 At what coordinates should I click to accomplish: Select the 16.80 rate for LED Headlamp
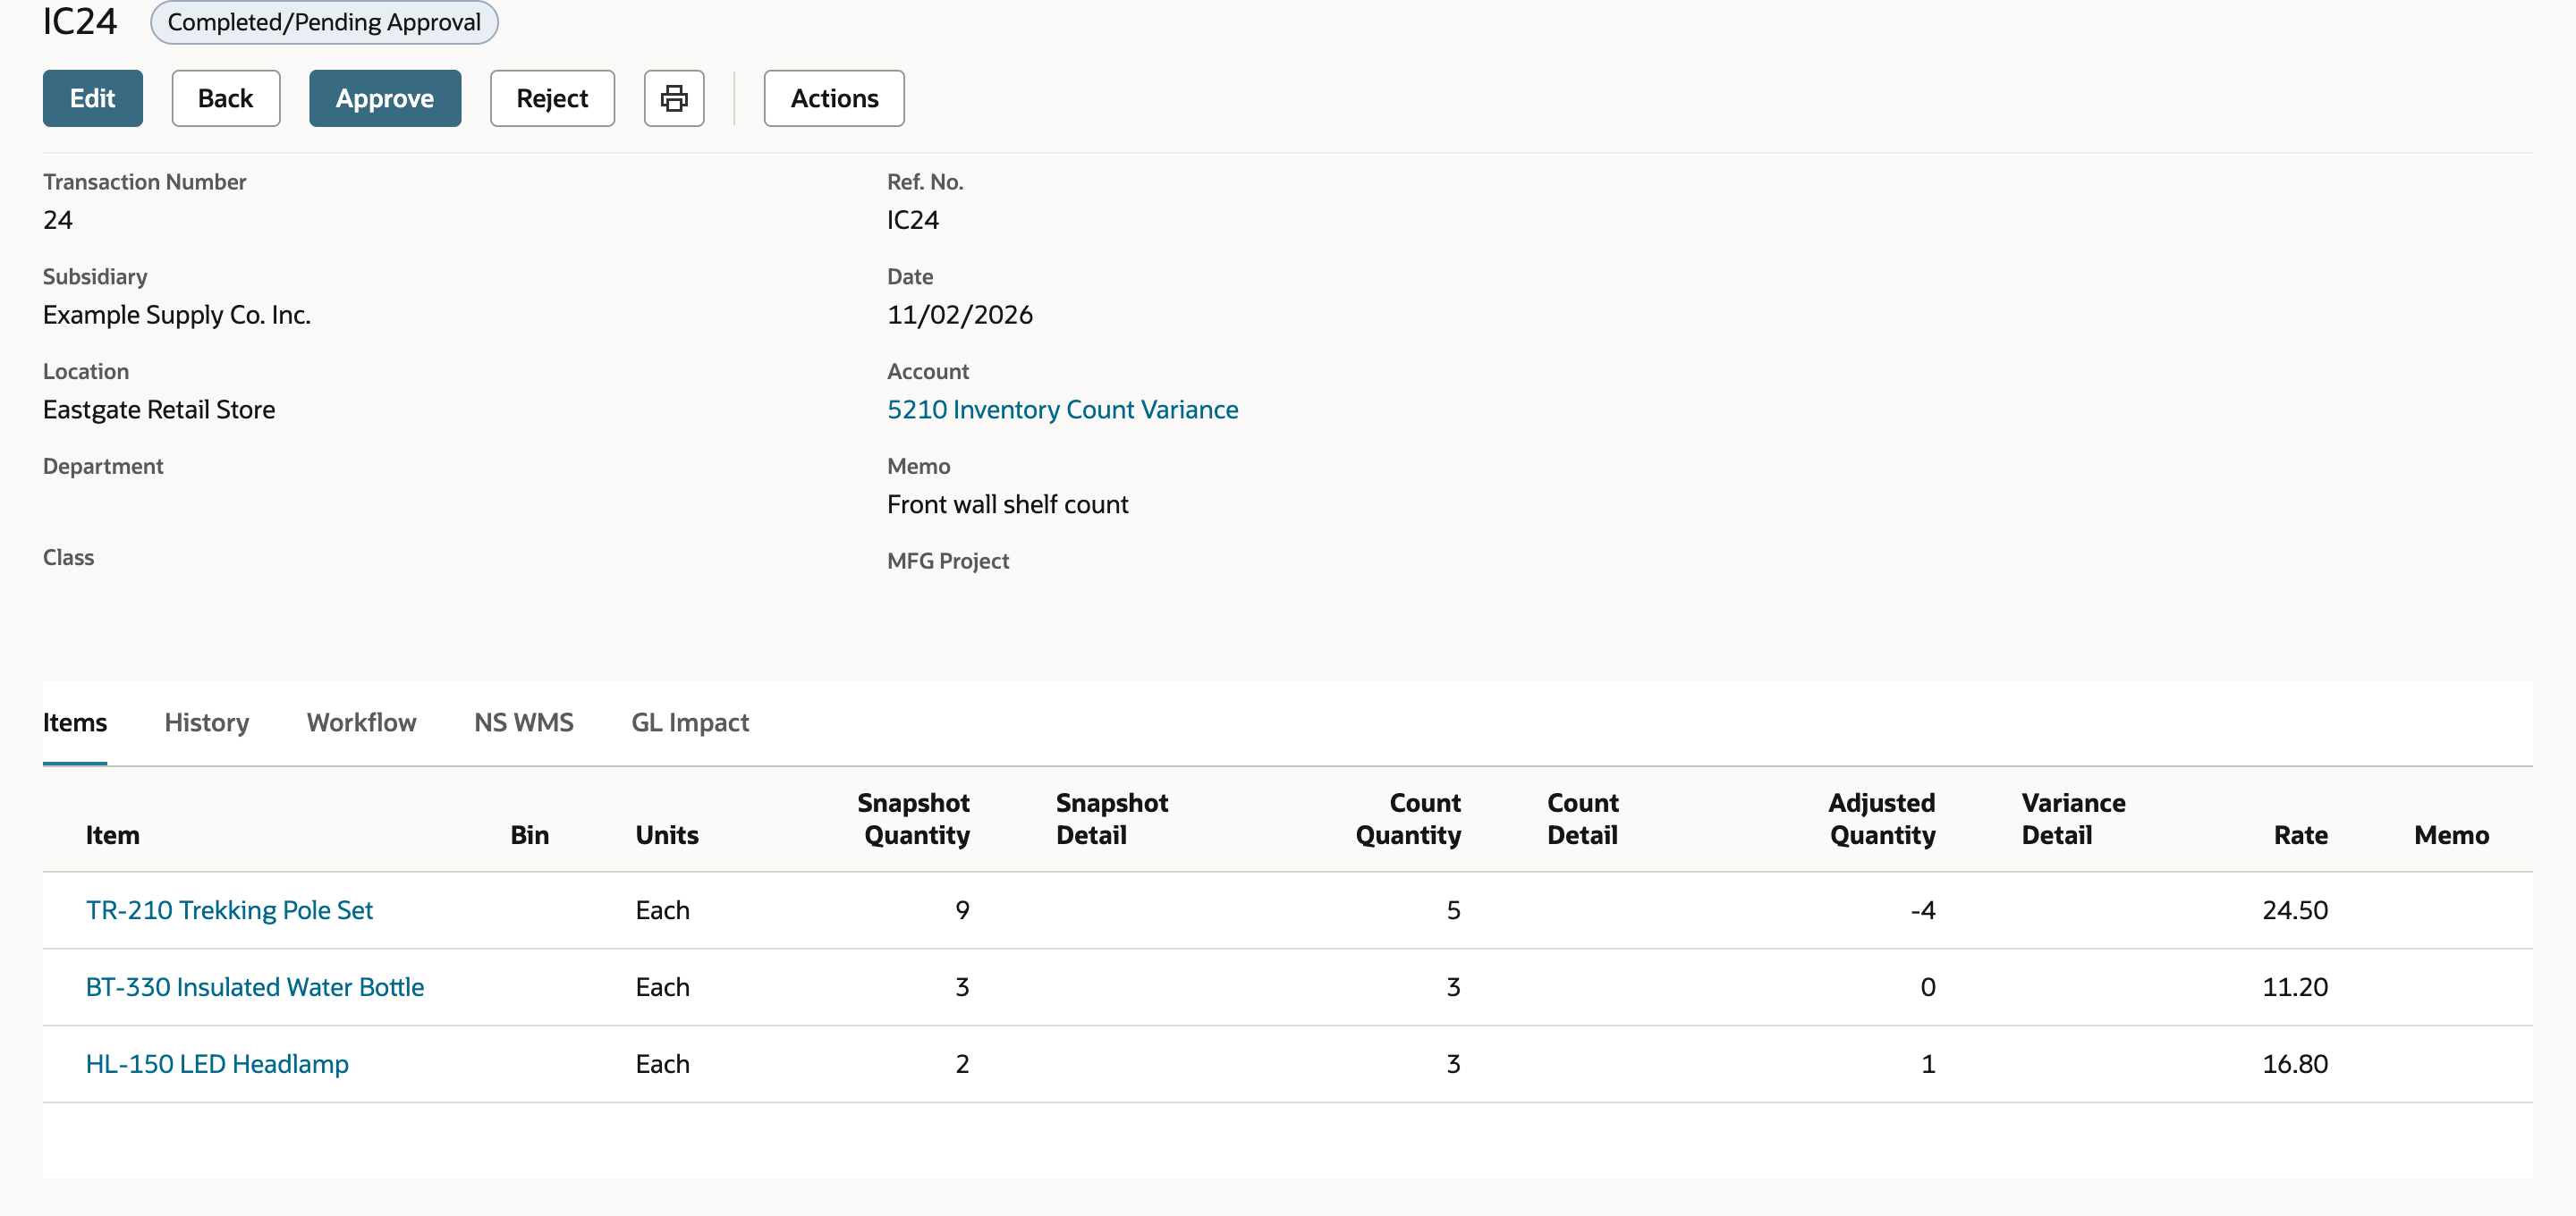[x=2295, y=1064]
